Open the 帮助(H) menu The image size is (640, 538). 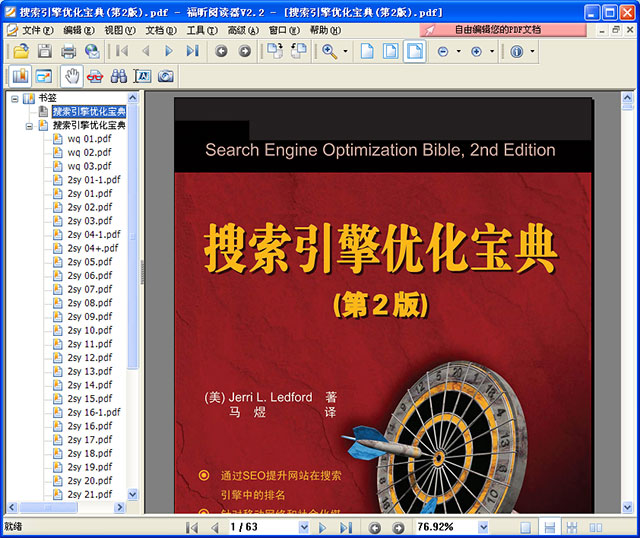325,30
